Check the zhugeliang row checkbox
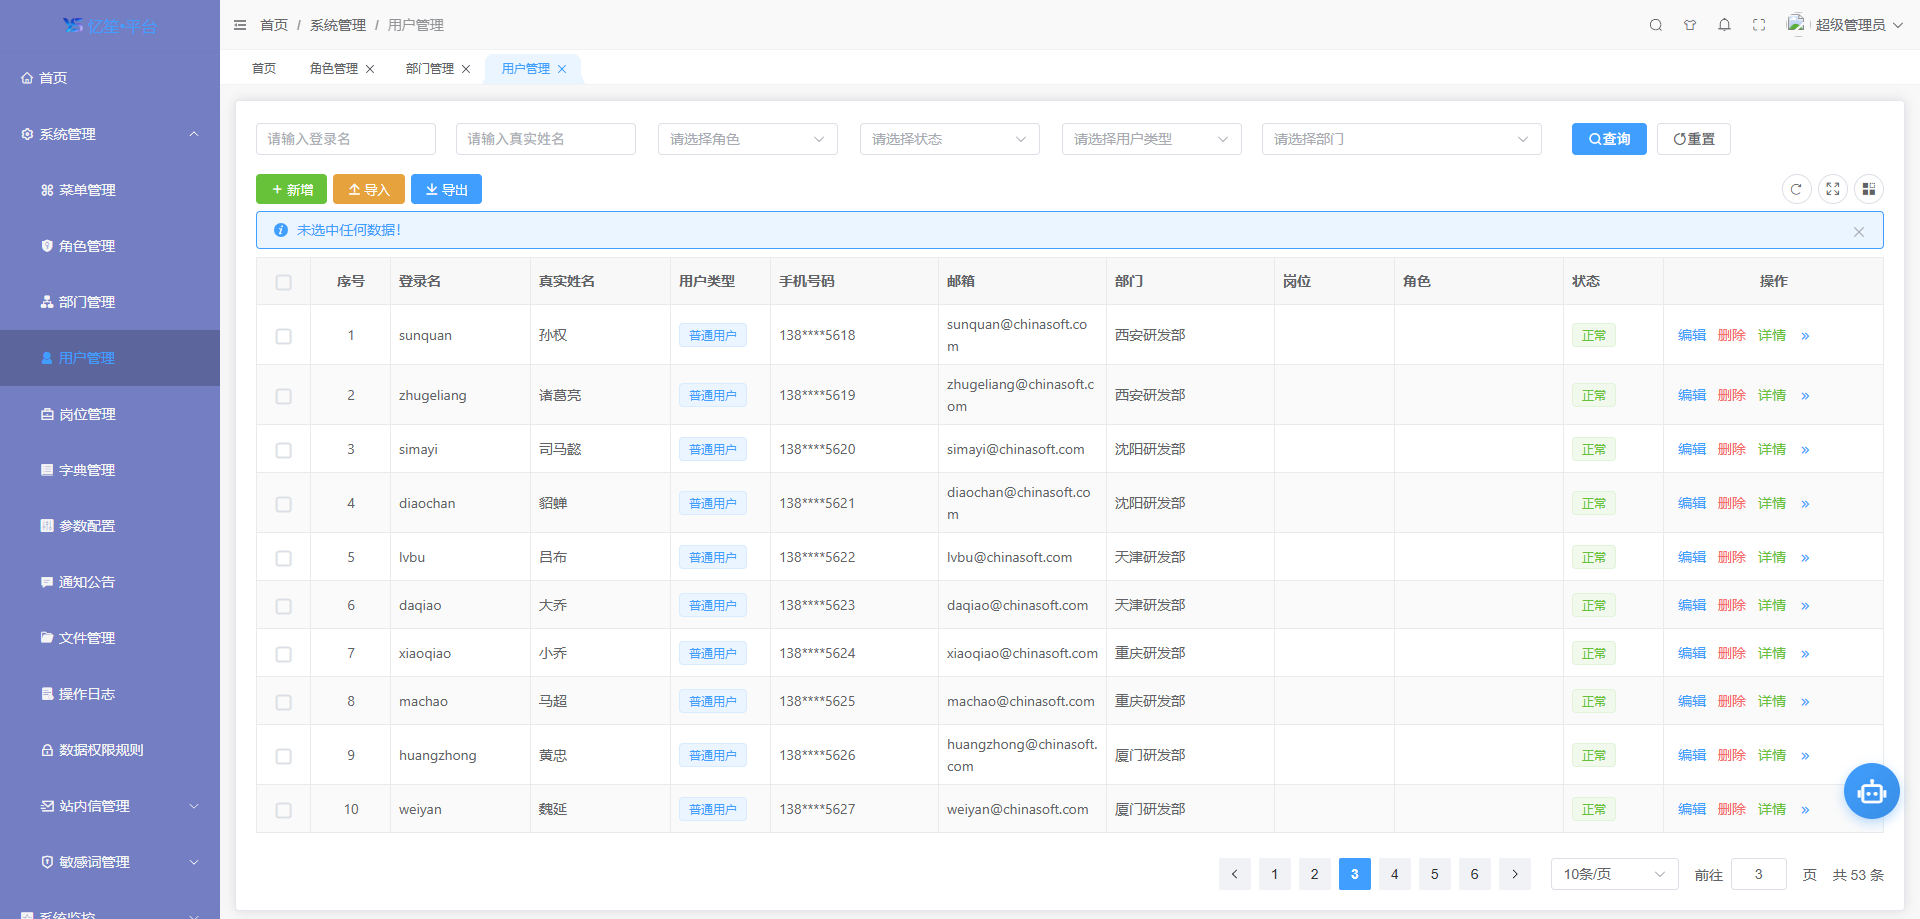 284,396
